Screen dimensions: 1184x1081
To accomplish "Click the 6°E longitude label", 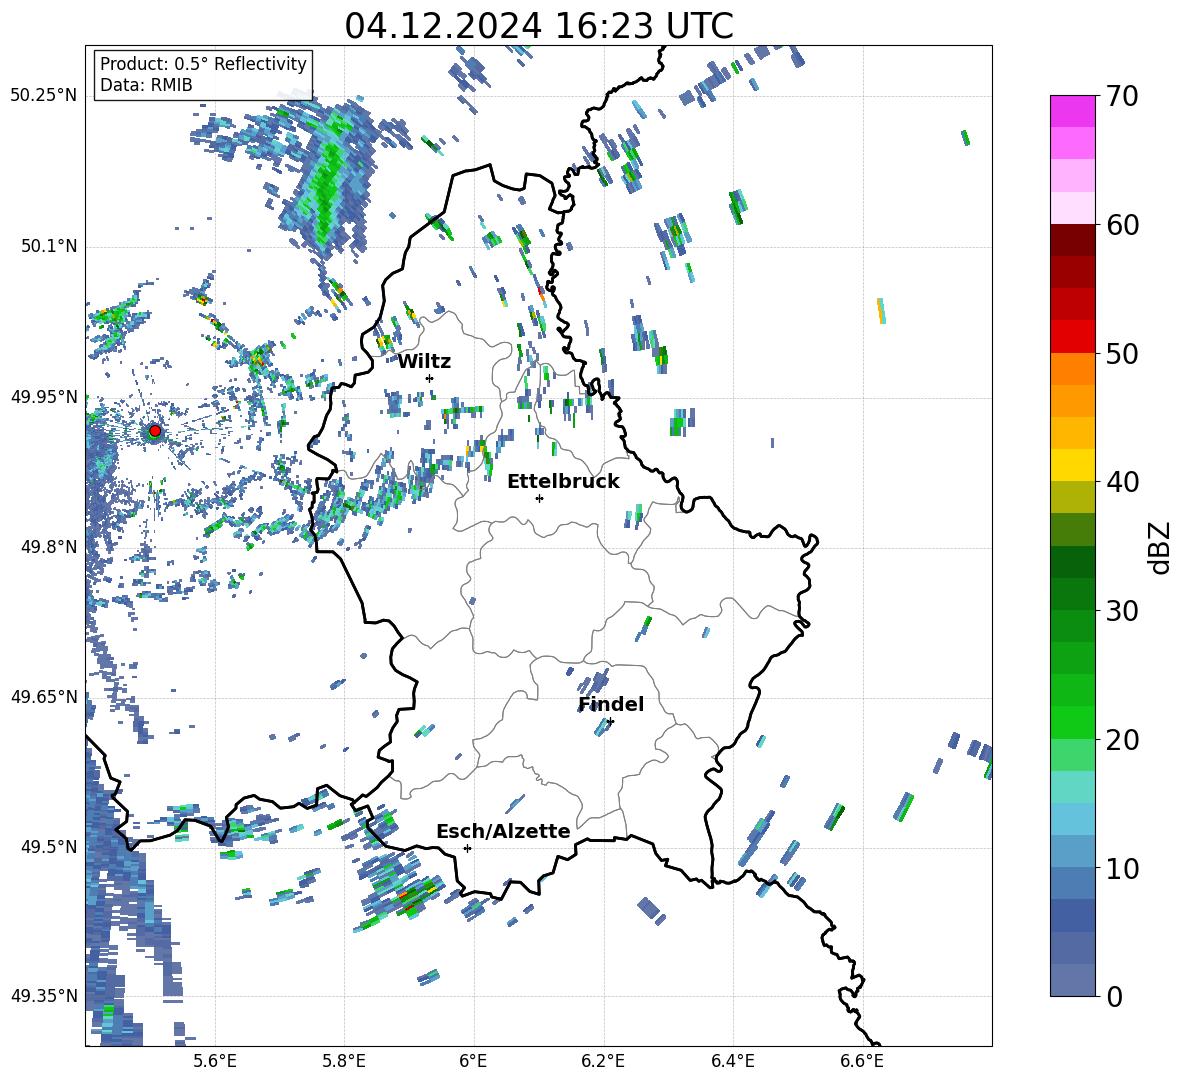I will pos(473,1061).
